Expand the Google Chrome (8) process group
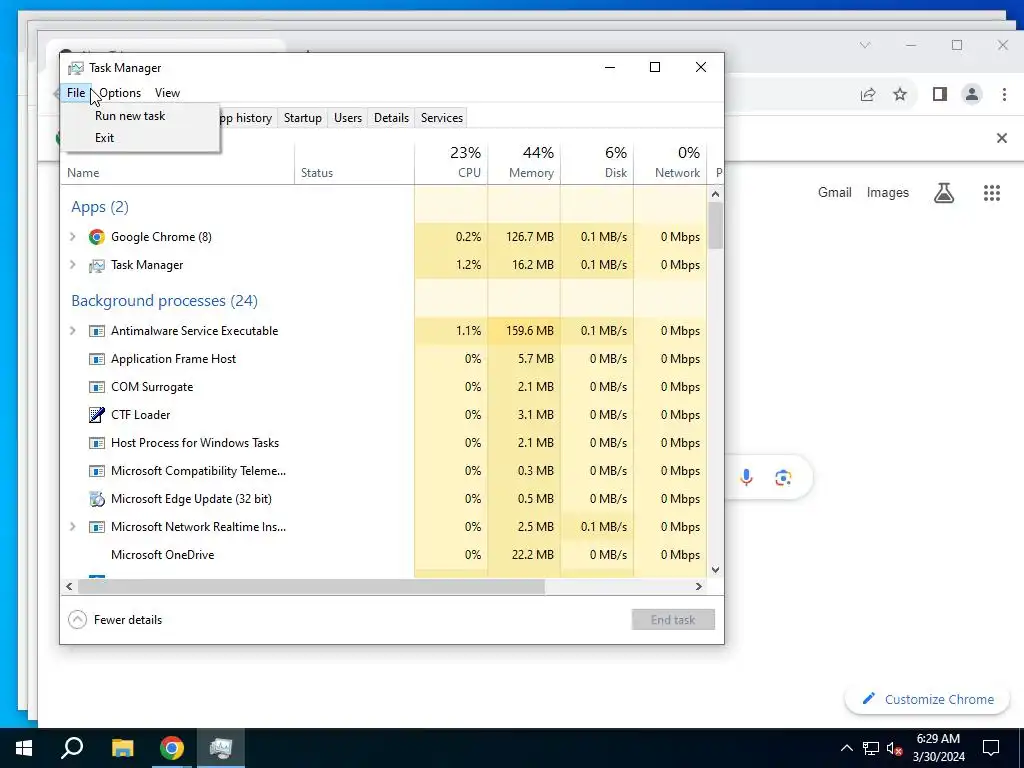 (x=73, y=237)
